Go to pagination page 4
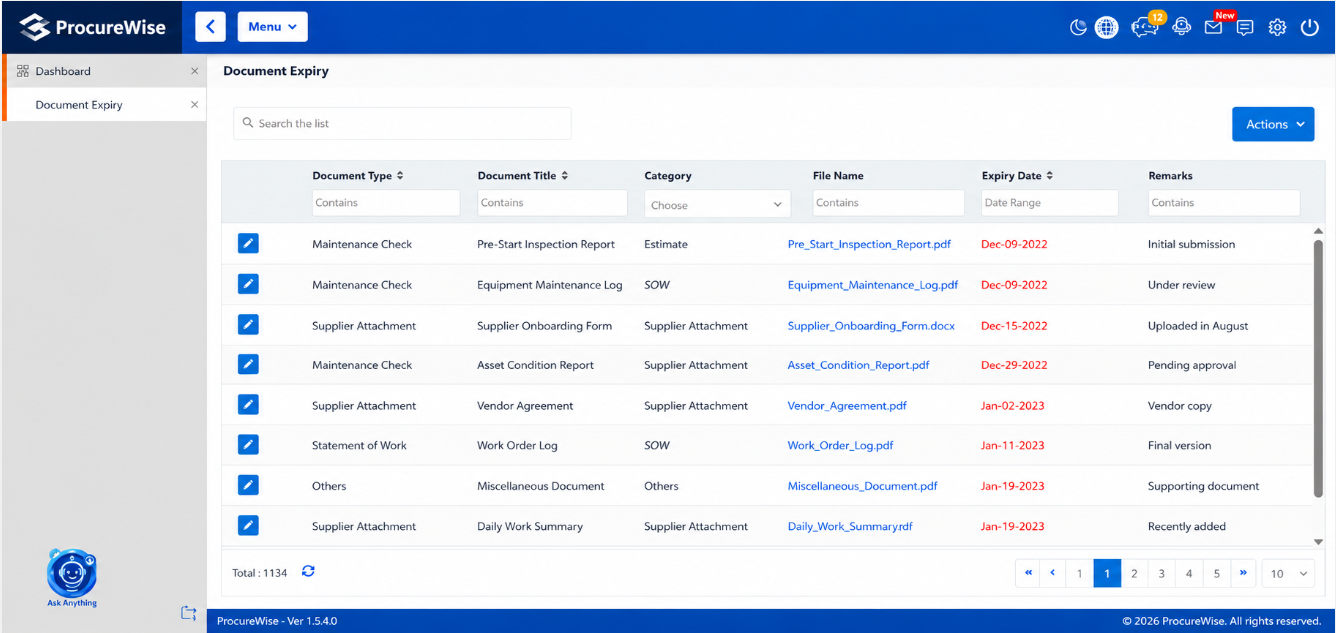Image resolution: width=1336 pixels, height=633 pixels. (x=1189, y=573)
